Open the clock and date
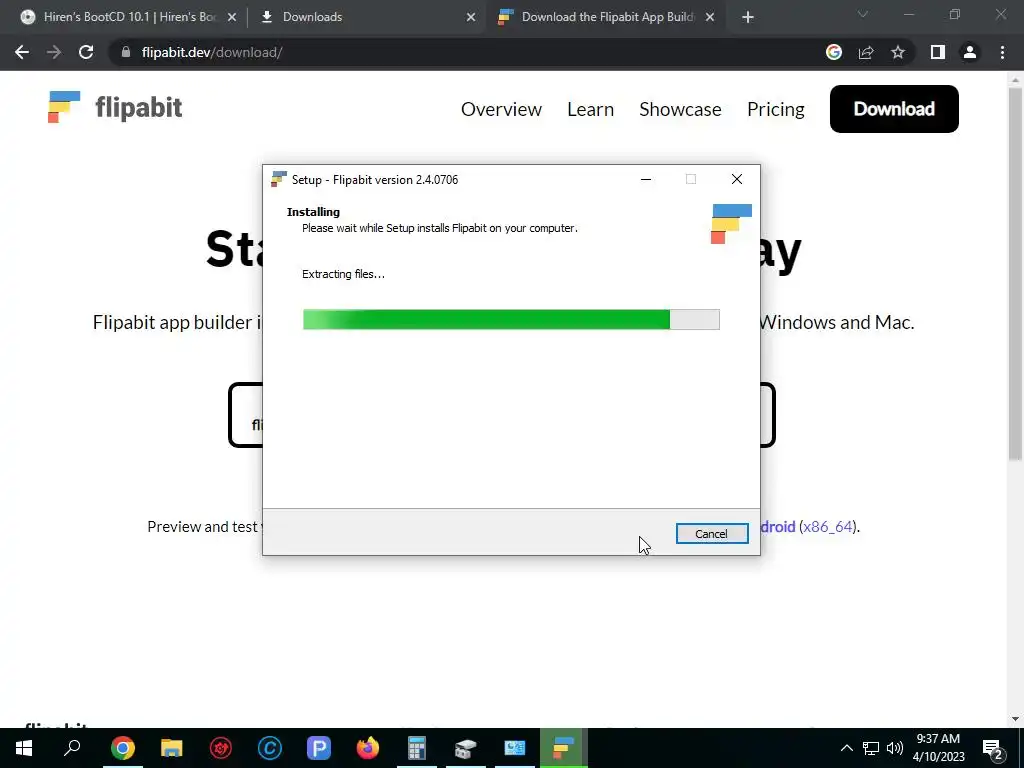The height and width of the screenshot is (768, 1024). pyautogui.click(x=938, y=748)
